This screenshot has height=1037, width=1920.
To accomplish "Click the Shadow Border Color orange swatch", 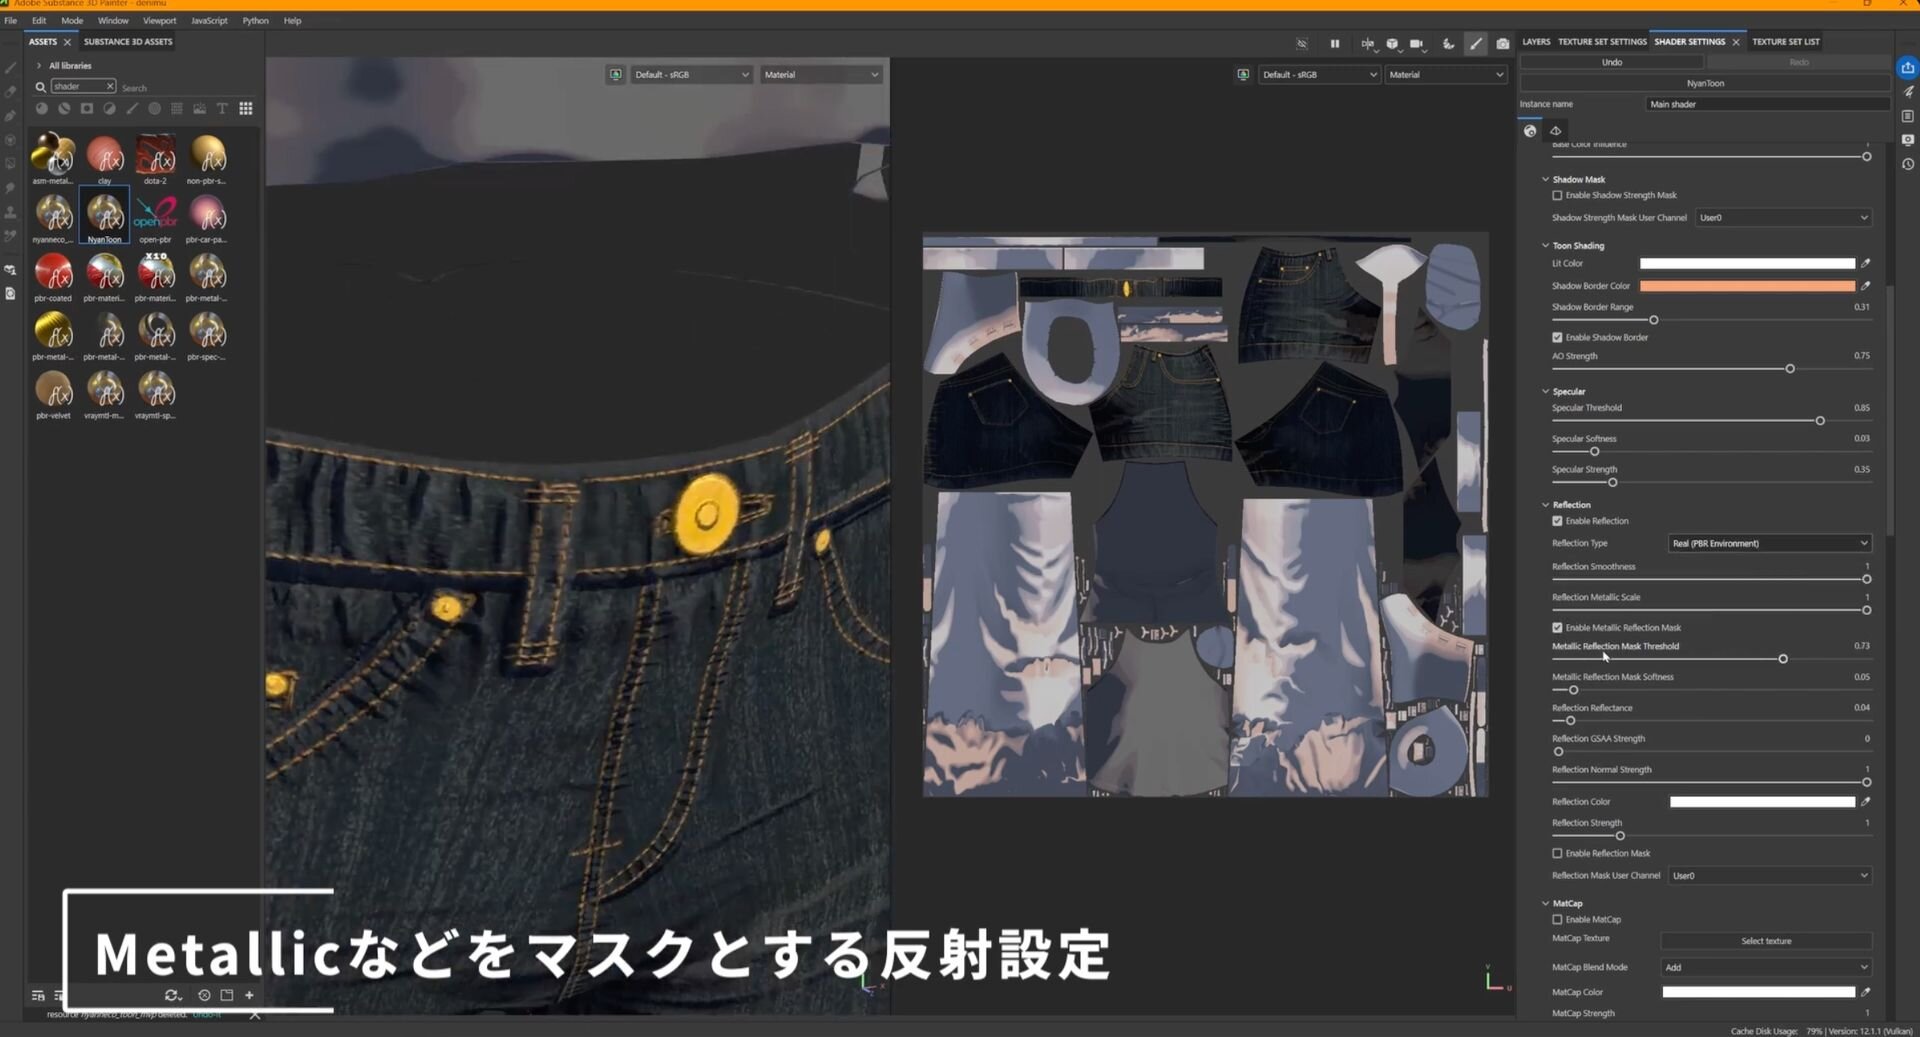I will [x=1747, y=286].
